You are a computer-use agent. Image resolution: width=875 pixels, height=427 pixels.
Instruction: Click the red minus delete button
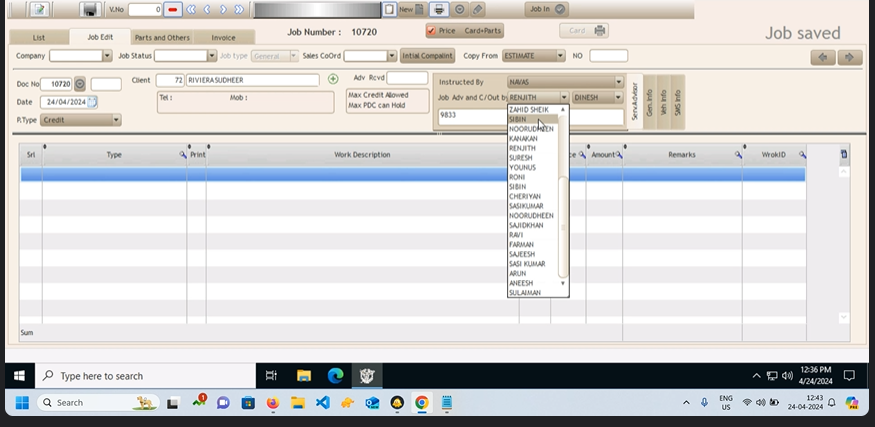tap(173, 9)
